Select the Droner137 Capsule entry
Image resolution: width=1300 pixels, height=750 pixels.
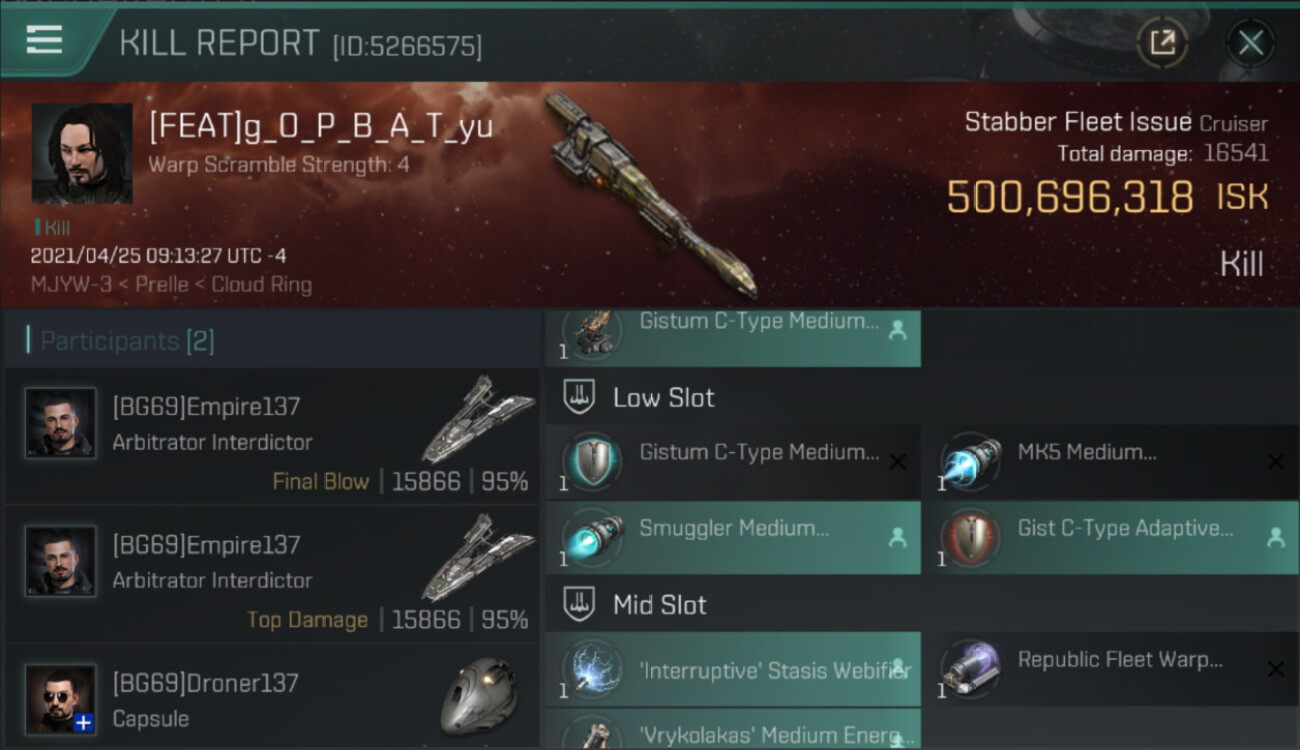tap(272, 698)
